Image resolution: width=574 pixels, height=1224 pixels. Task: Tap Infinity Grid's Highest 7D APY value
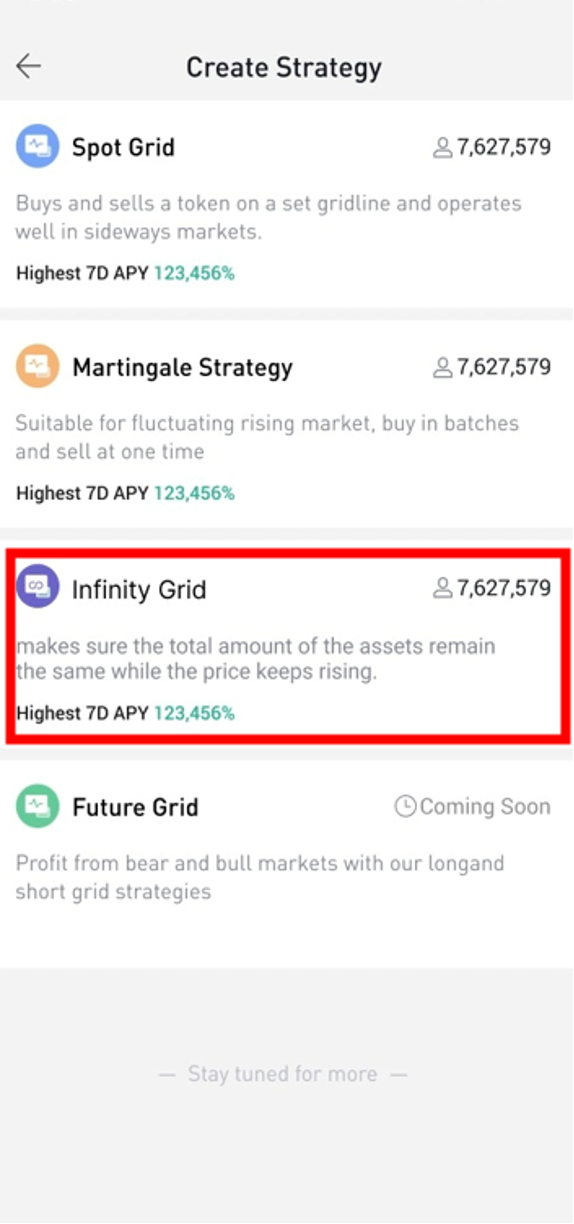point(194,713)
